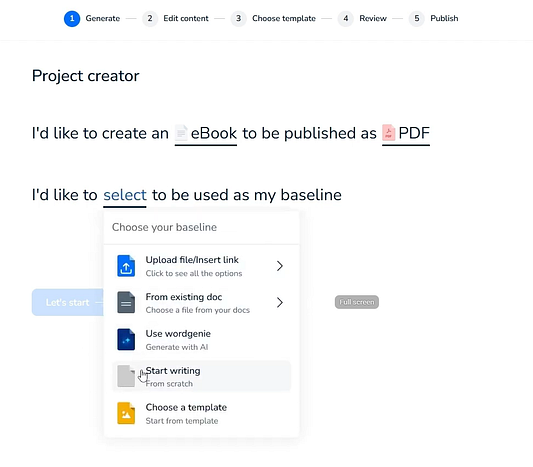Screen dimensions: 533x467
Task: Click the Start writing blank page icon
Action: 126,376
